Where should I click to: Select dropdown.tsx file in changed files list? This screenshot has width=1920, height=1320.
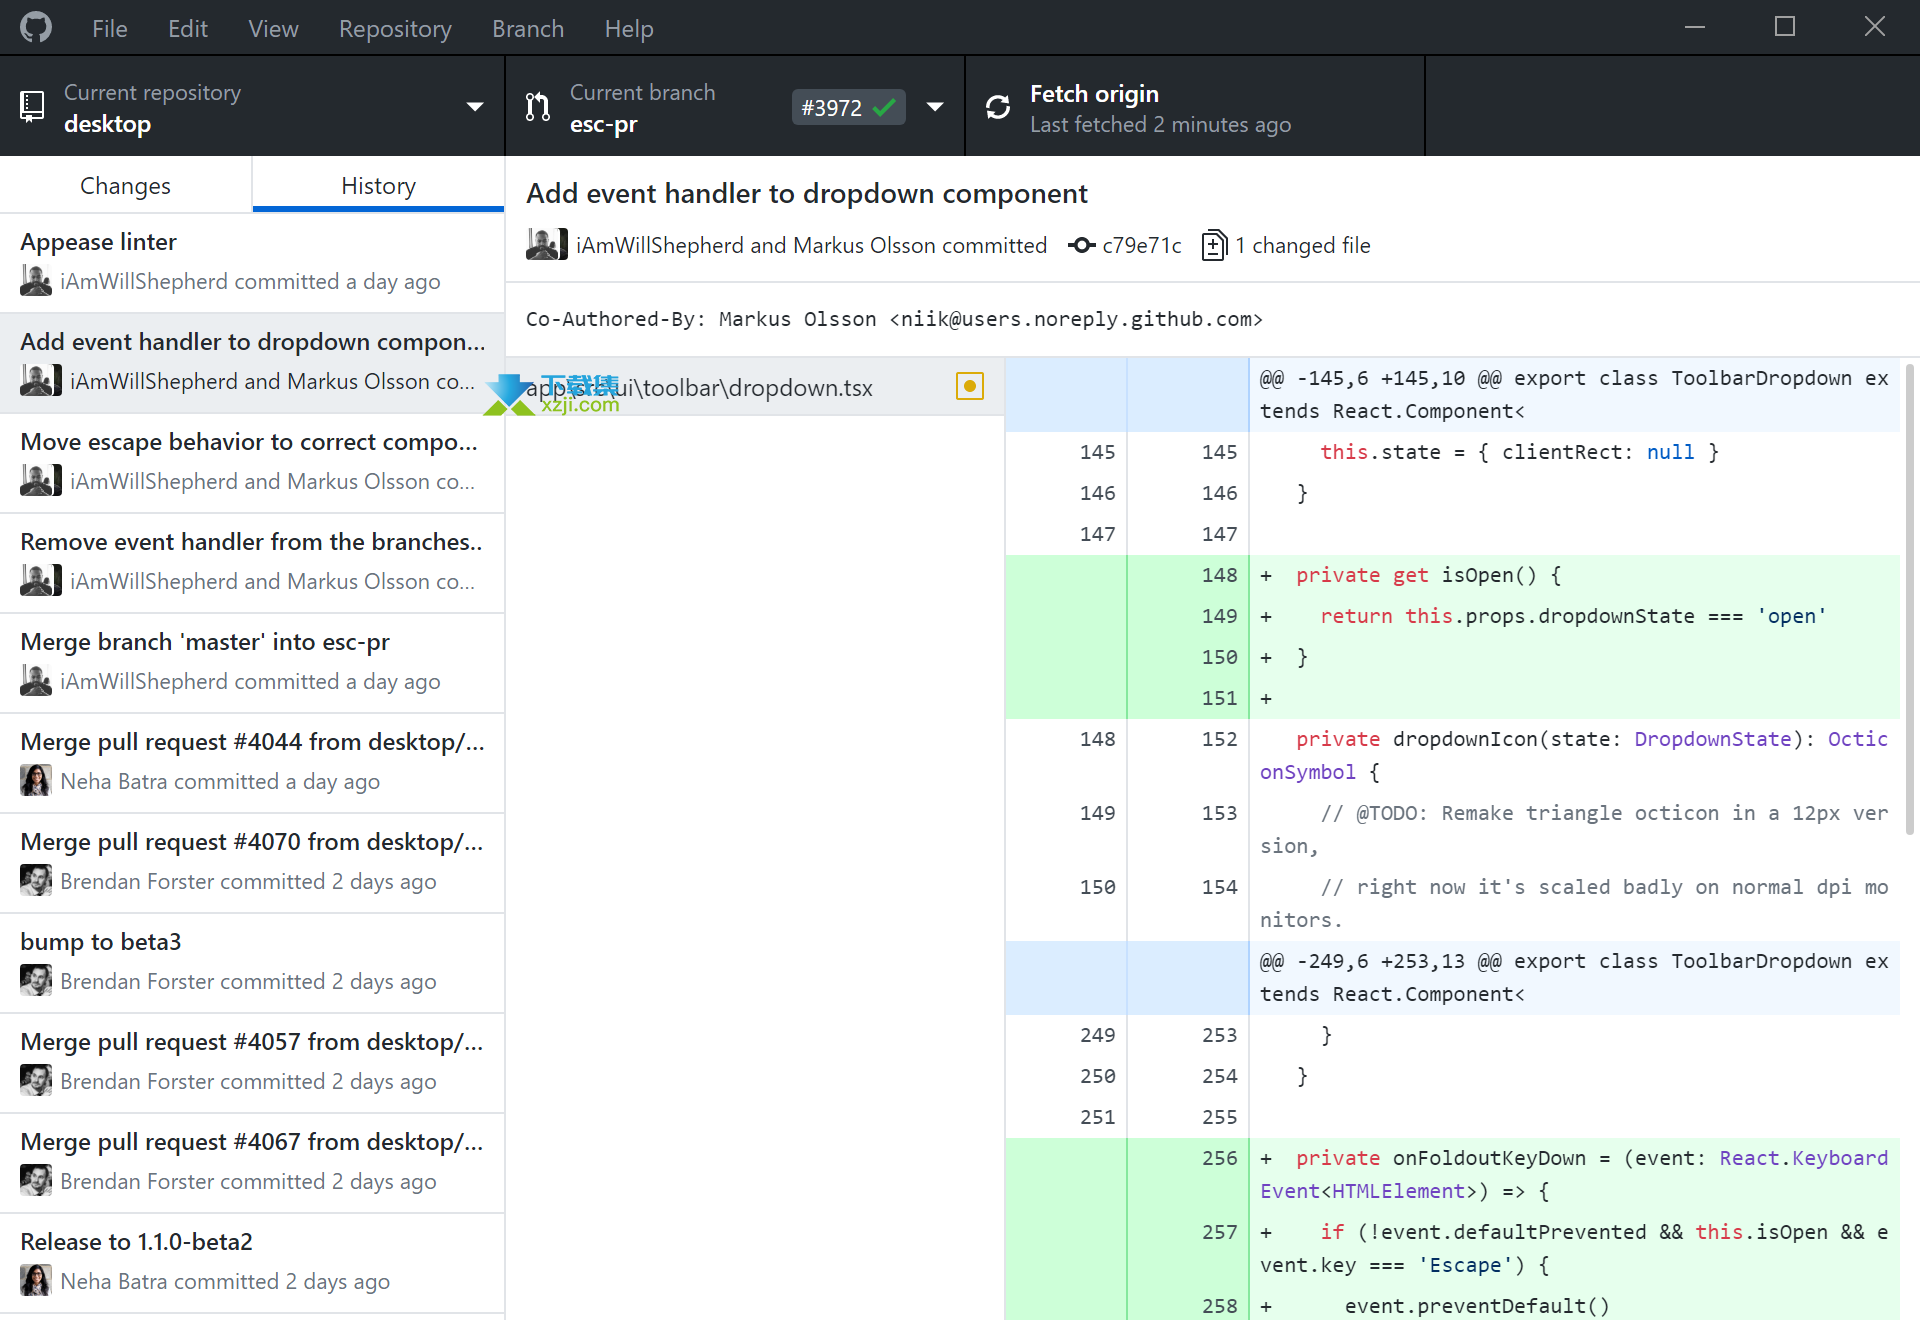(755, 387)
